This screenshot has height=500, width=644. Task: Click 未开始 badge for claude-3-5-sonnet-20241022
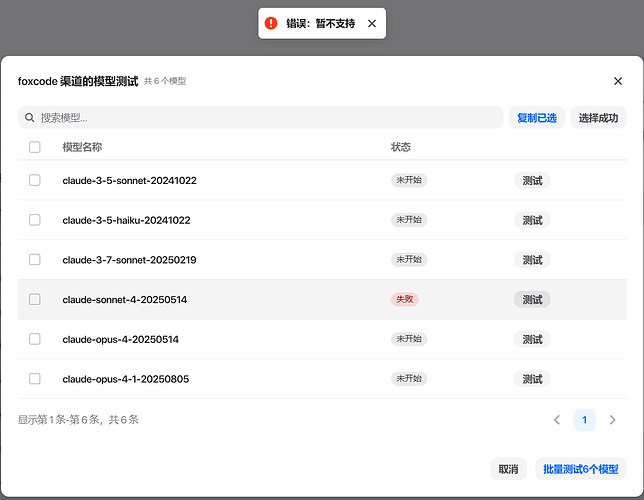409,180
